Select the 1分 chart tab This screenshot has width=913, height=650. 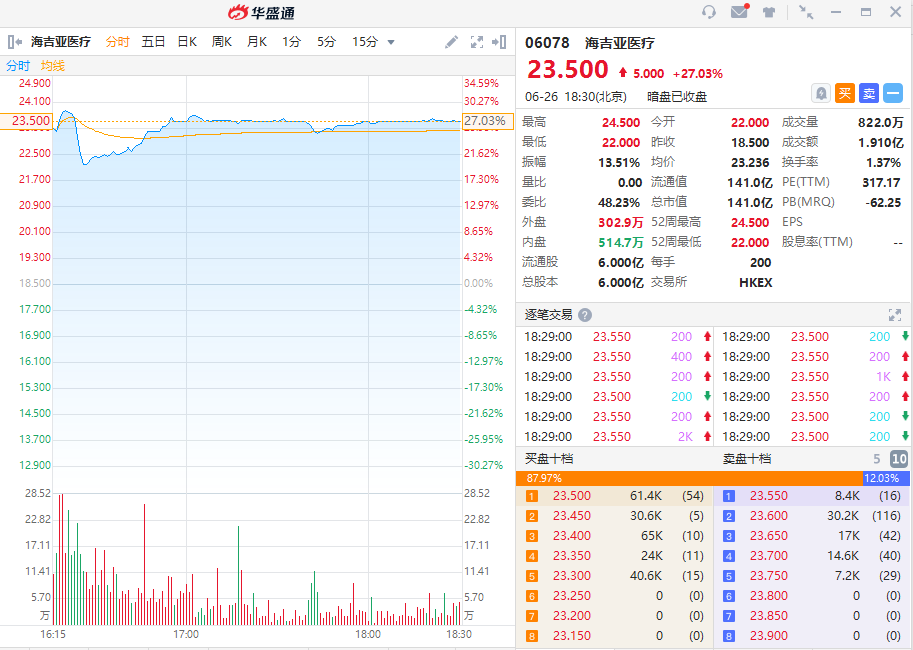pyautogui.click(x=292, y=42)
